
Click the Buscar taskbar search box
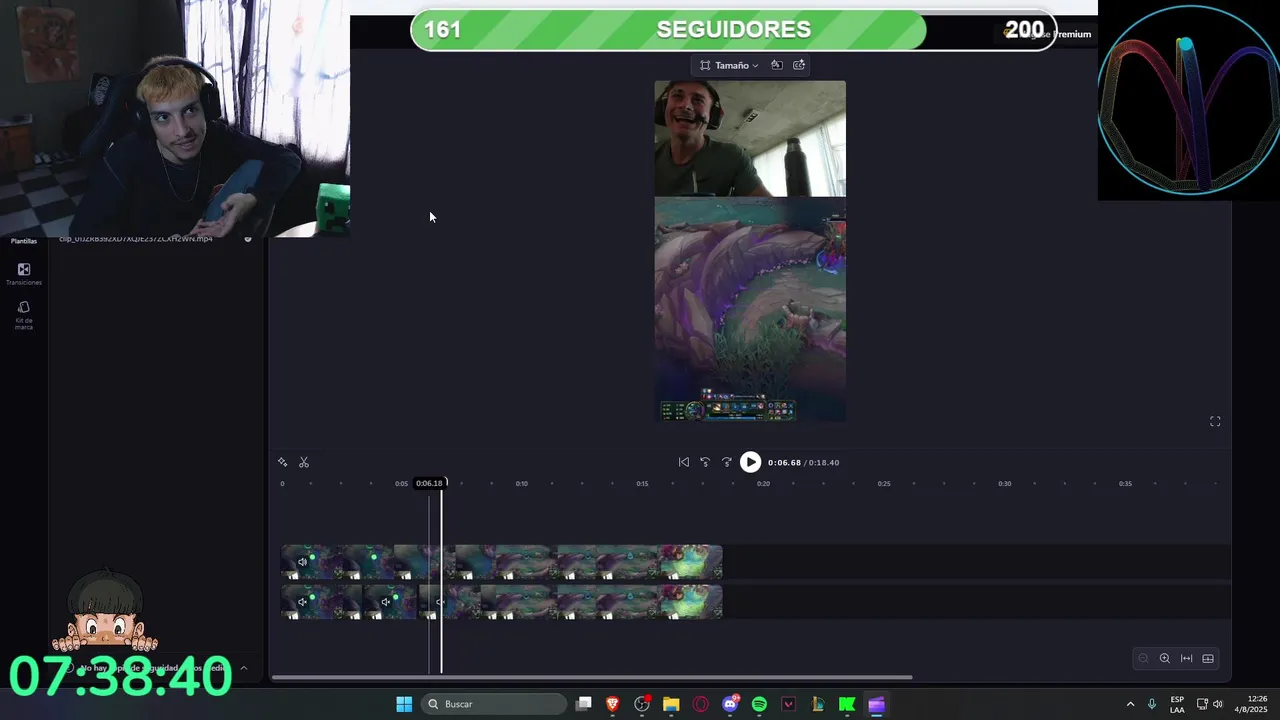(494, 704)
